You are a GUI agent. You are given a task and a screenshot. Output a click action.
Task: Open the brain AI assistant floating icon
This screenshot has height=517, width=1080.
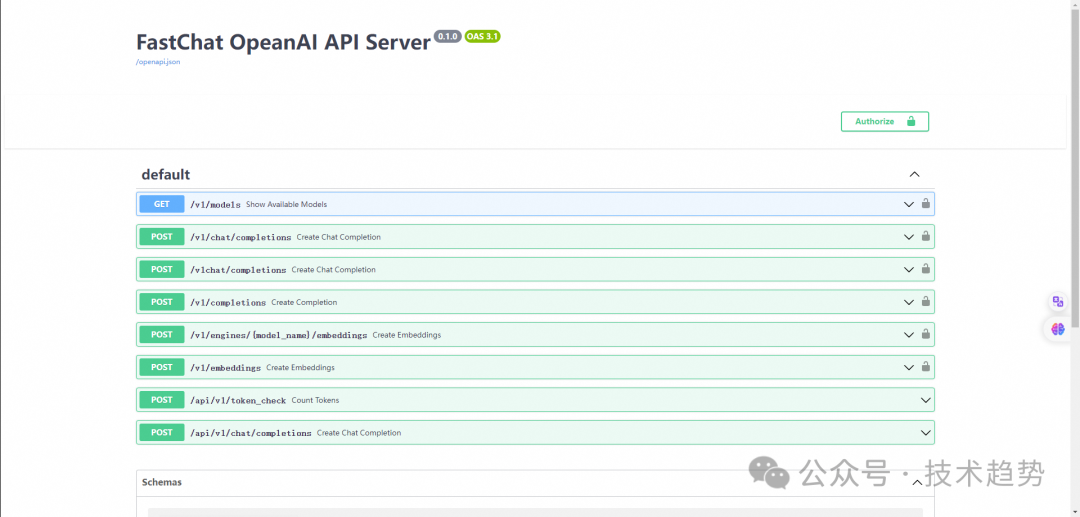tap(1058, 329)
